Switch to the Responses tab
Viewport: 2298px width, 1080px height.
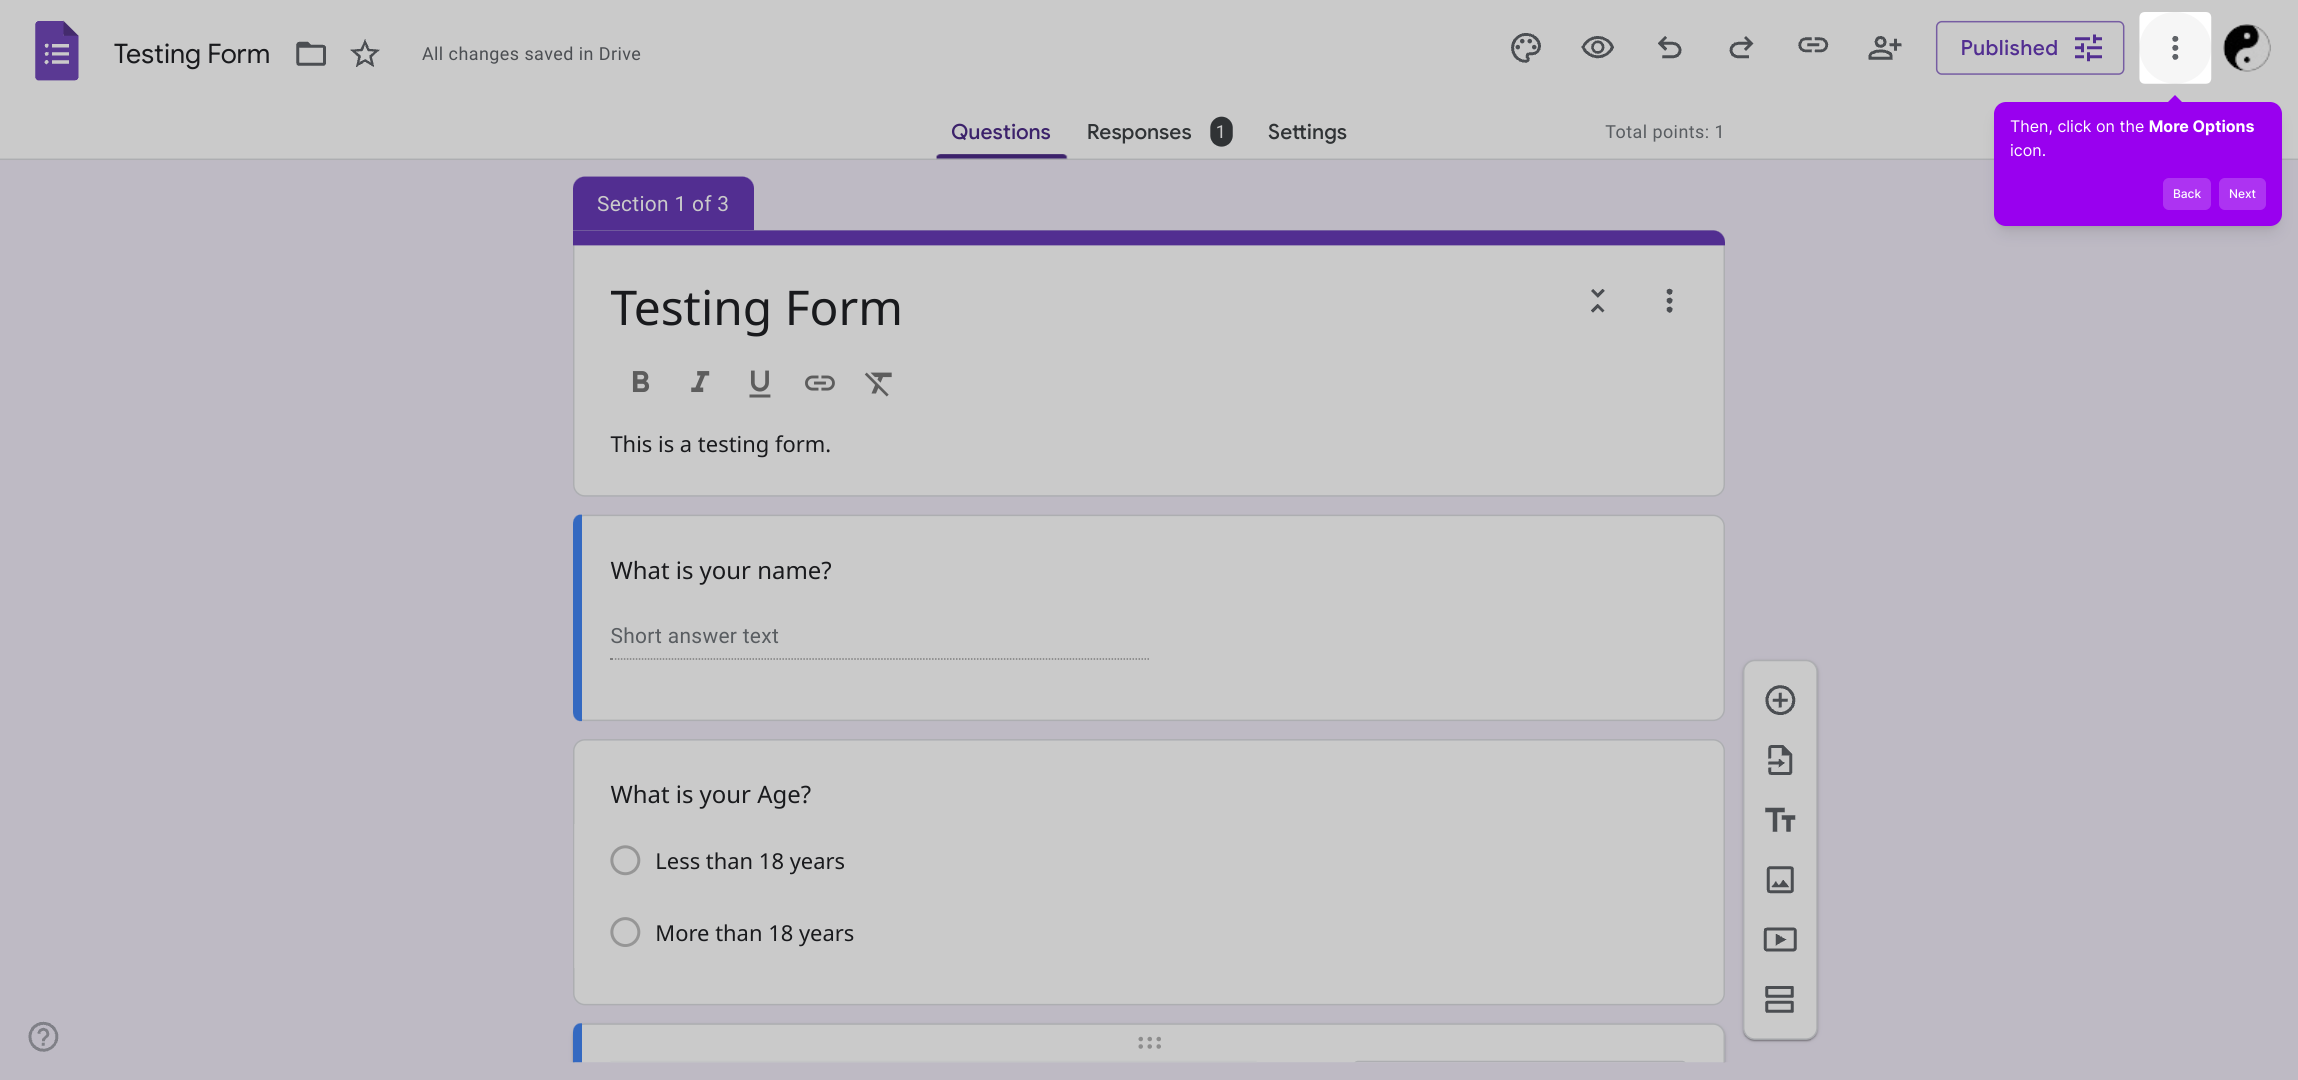[1139, 132]
